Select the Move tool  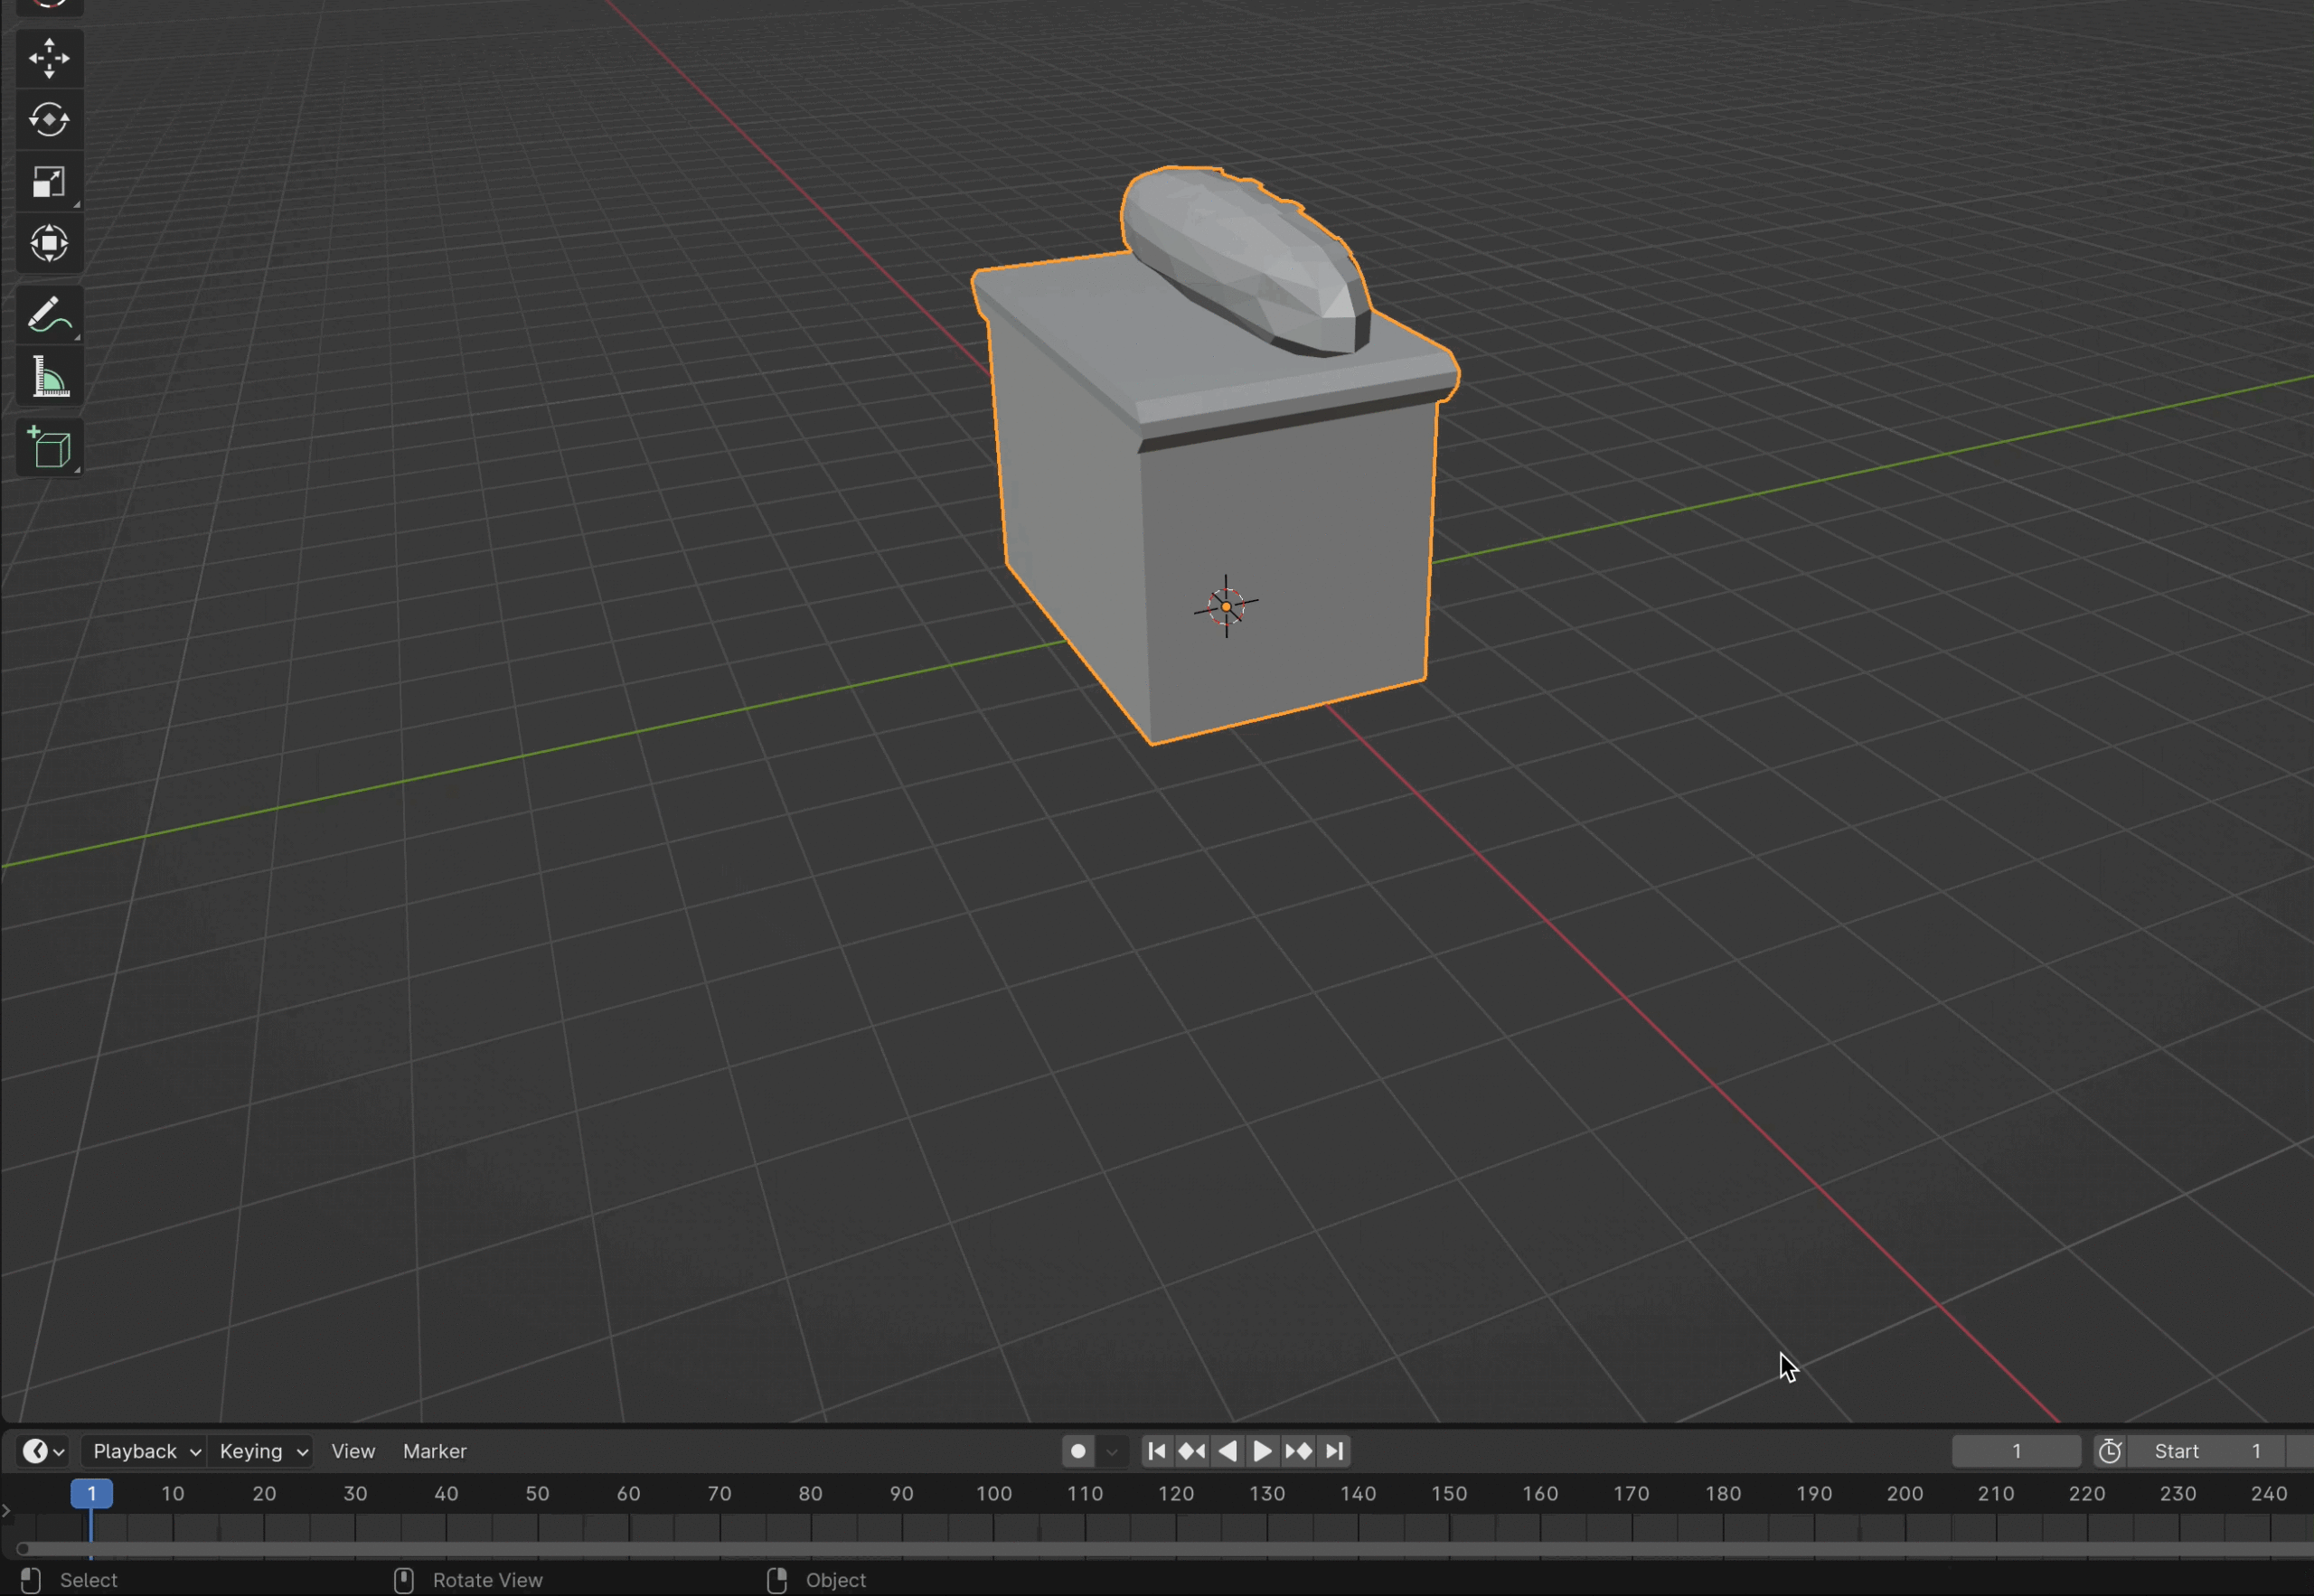tap(48, 58)
